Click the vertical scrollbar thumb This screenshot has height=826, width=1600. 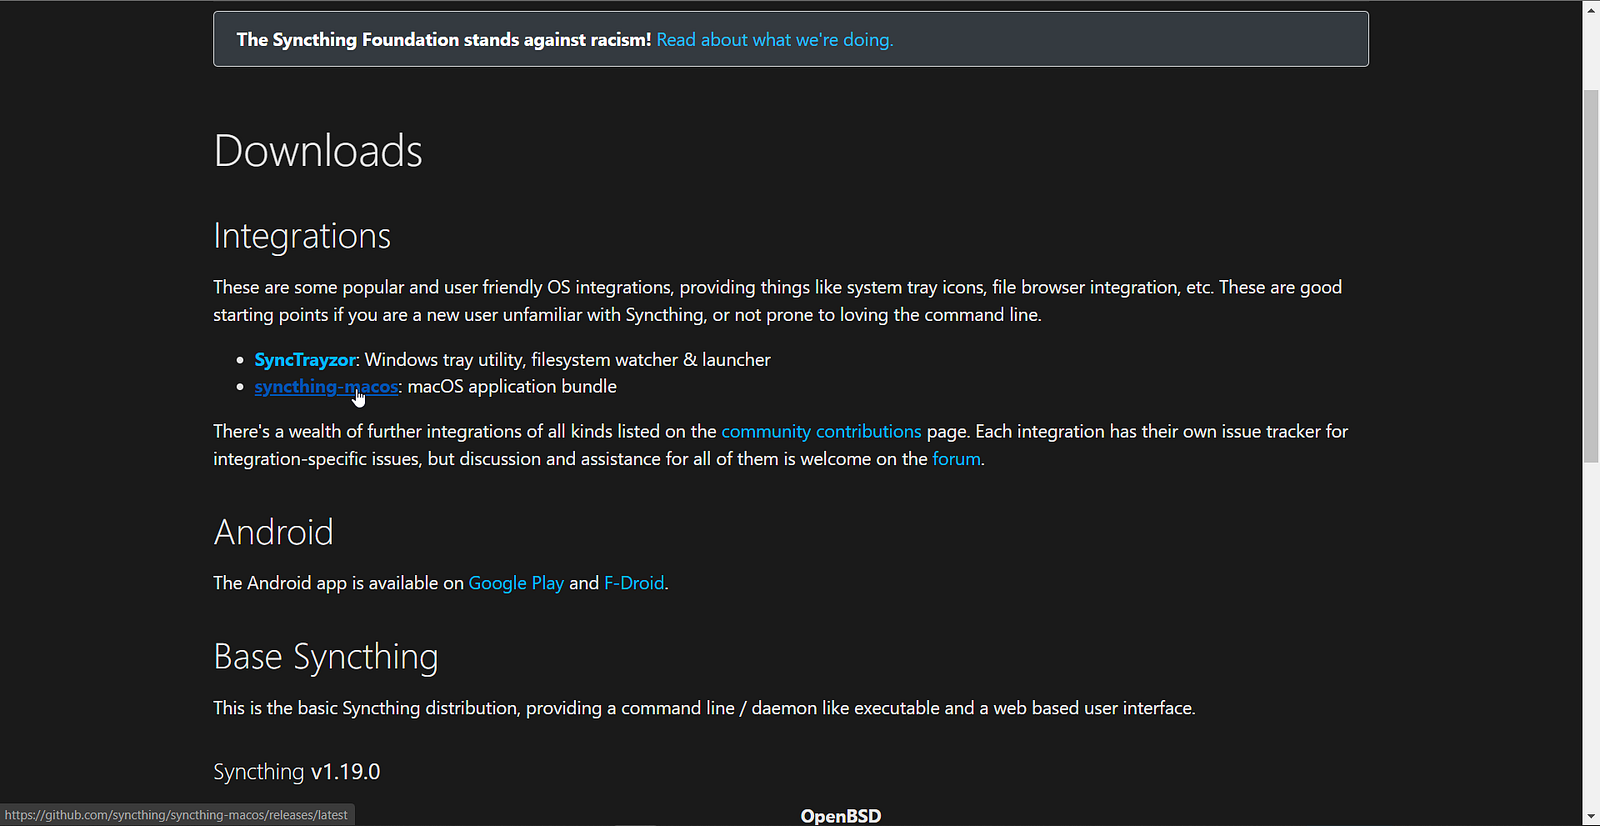[1591, 276]
